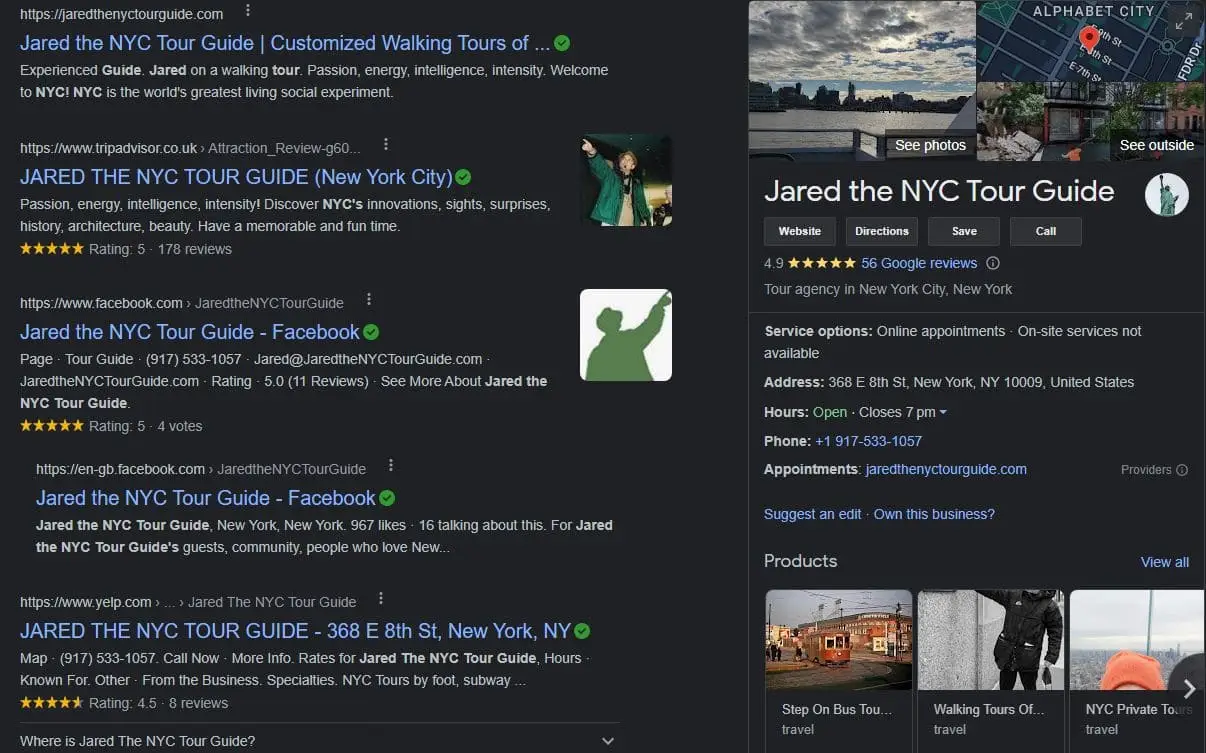Click the phone number +1 917-533-1057
Image resolution: width=1206 pixels, height=753 pixels.
(x=868, y=441)
